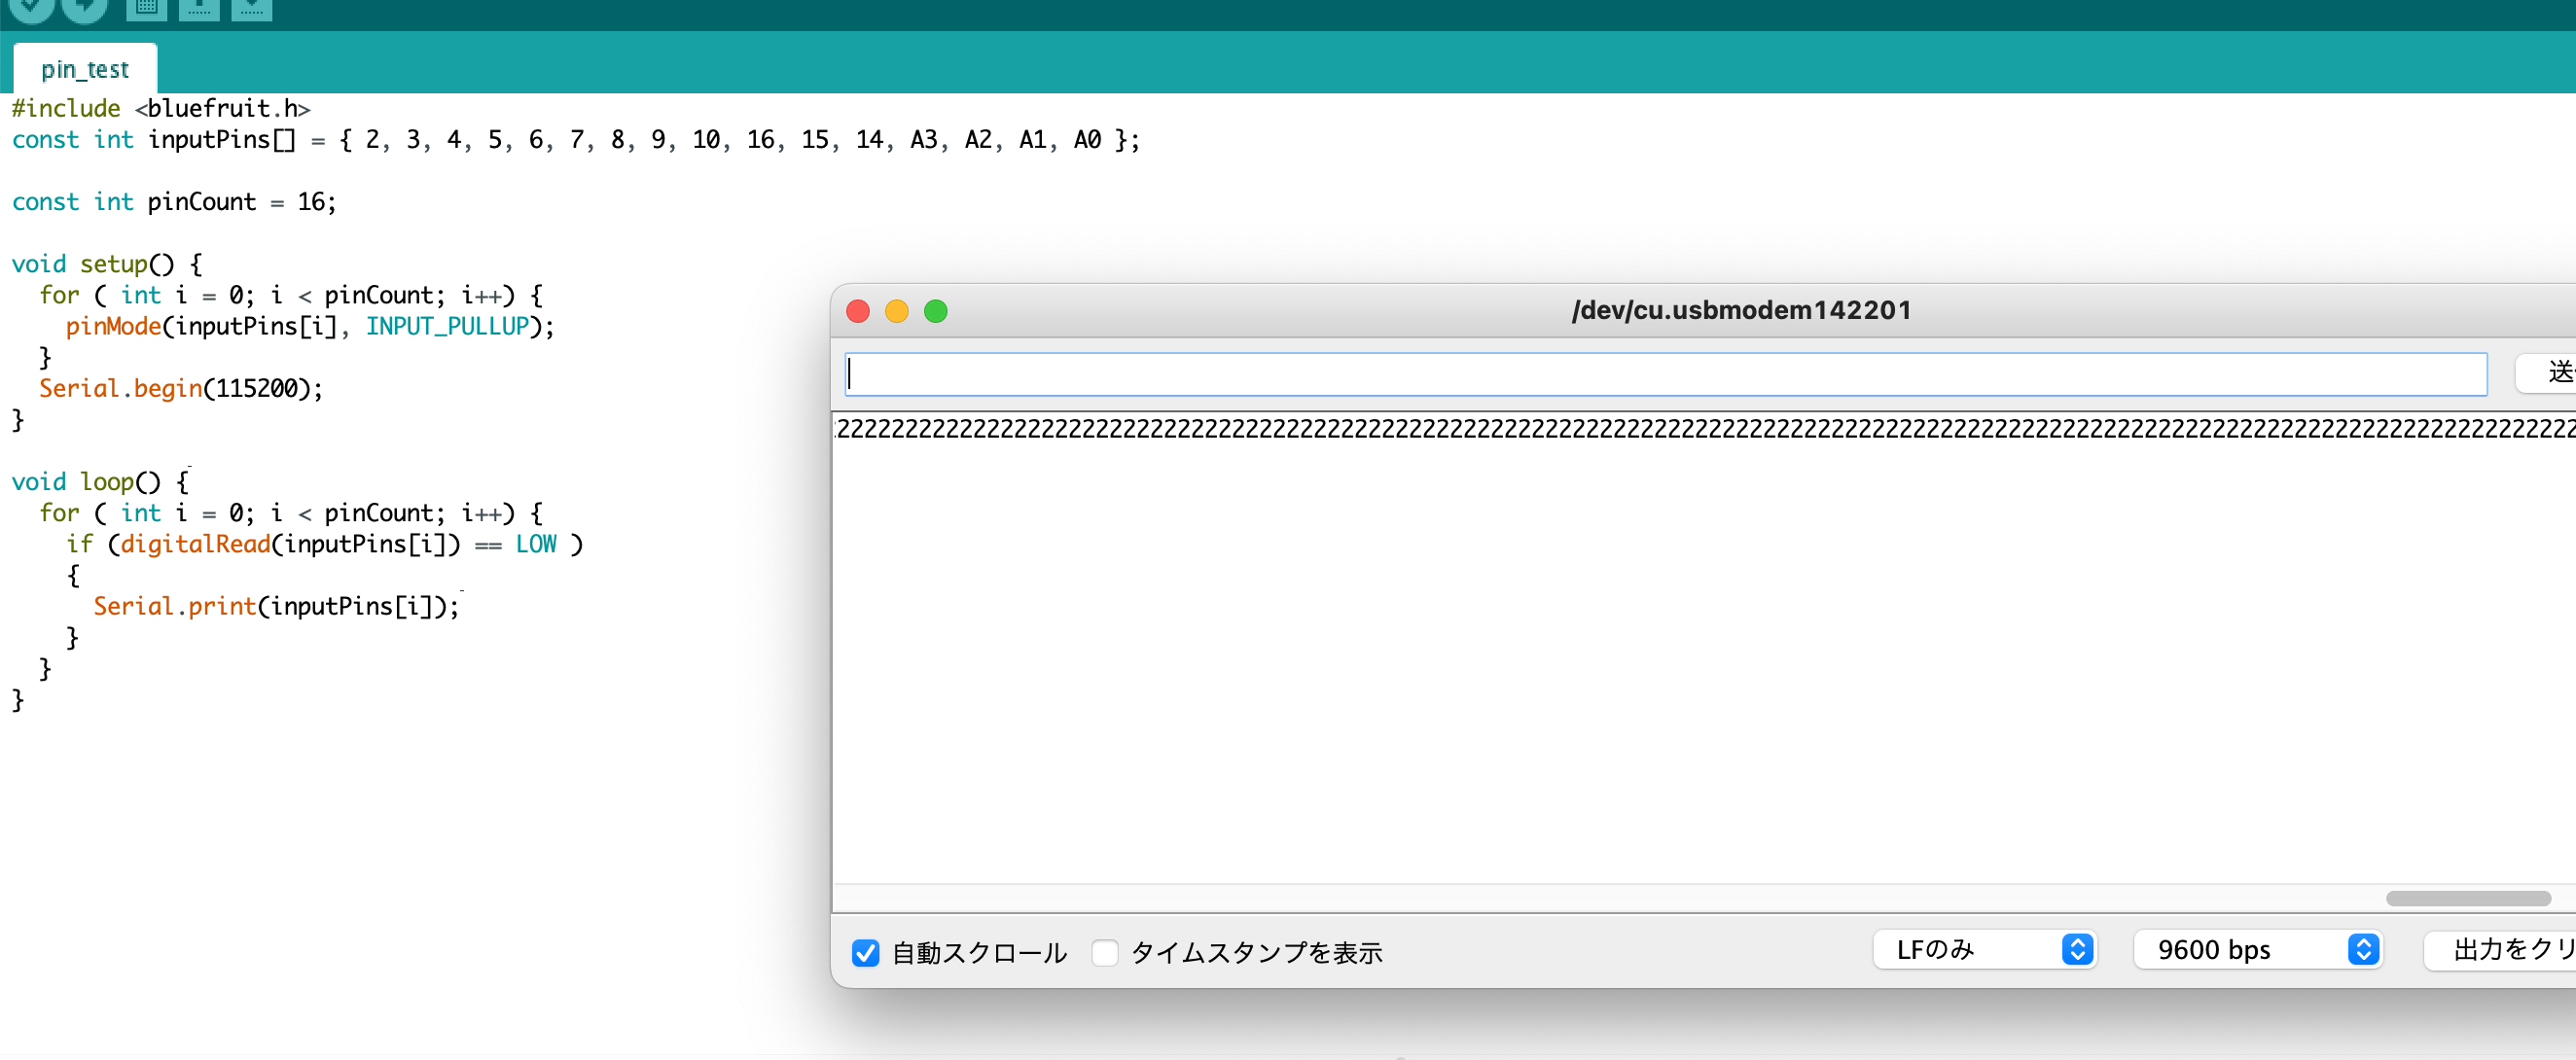Image resolution: width=2576 pixels, height=1060 pixels.
Task: Click the digitalRead == LOW if statement
Action: 325,544
